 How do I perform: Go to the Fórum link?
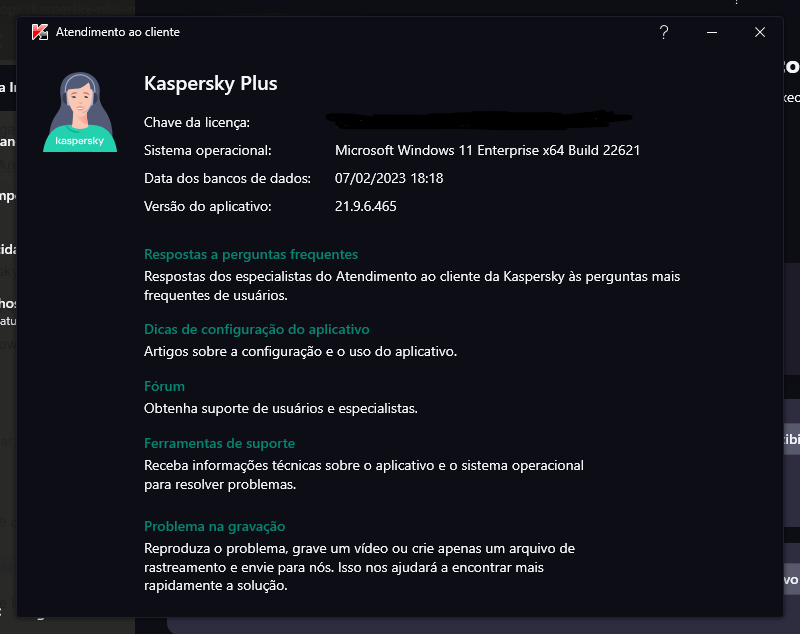point(164,386)
